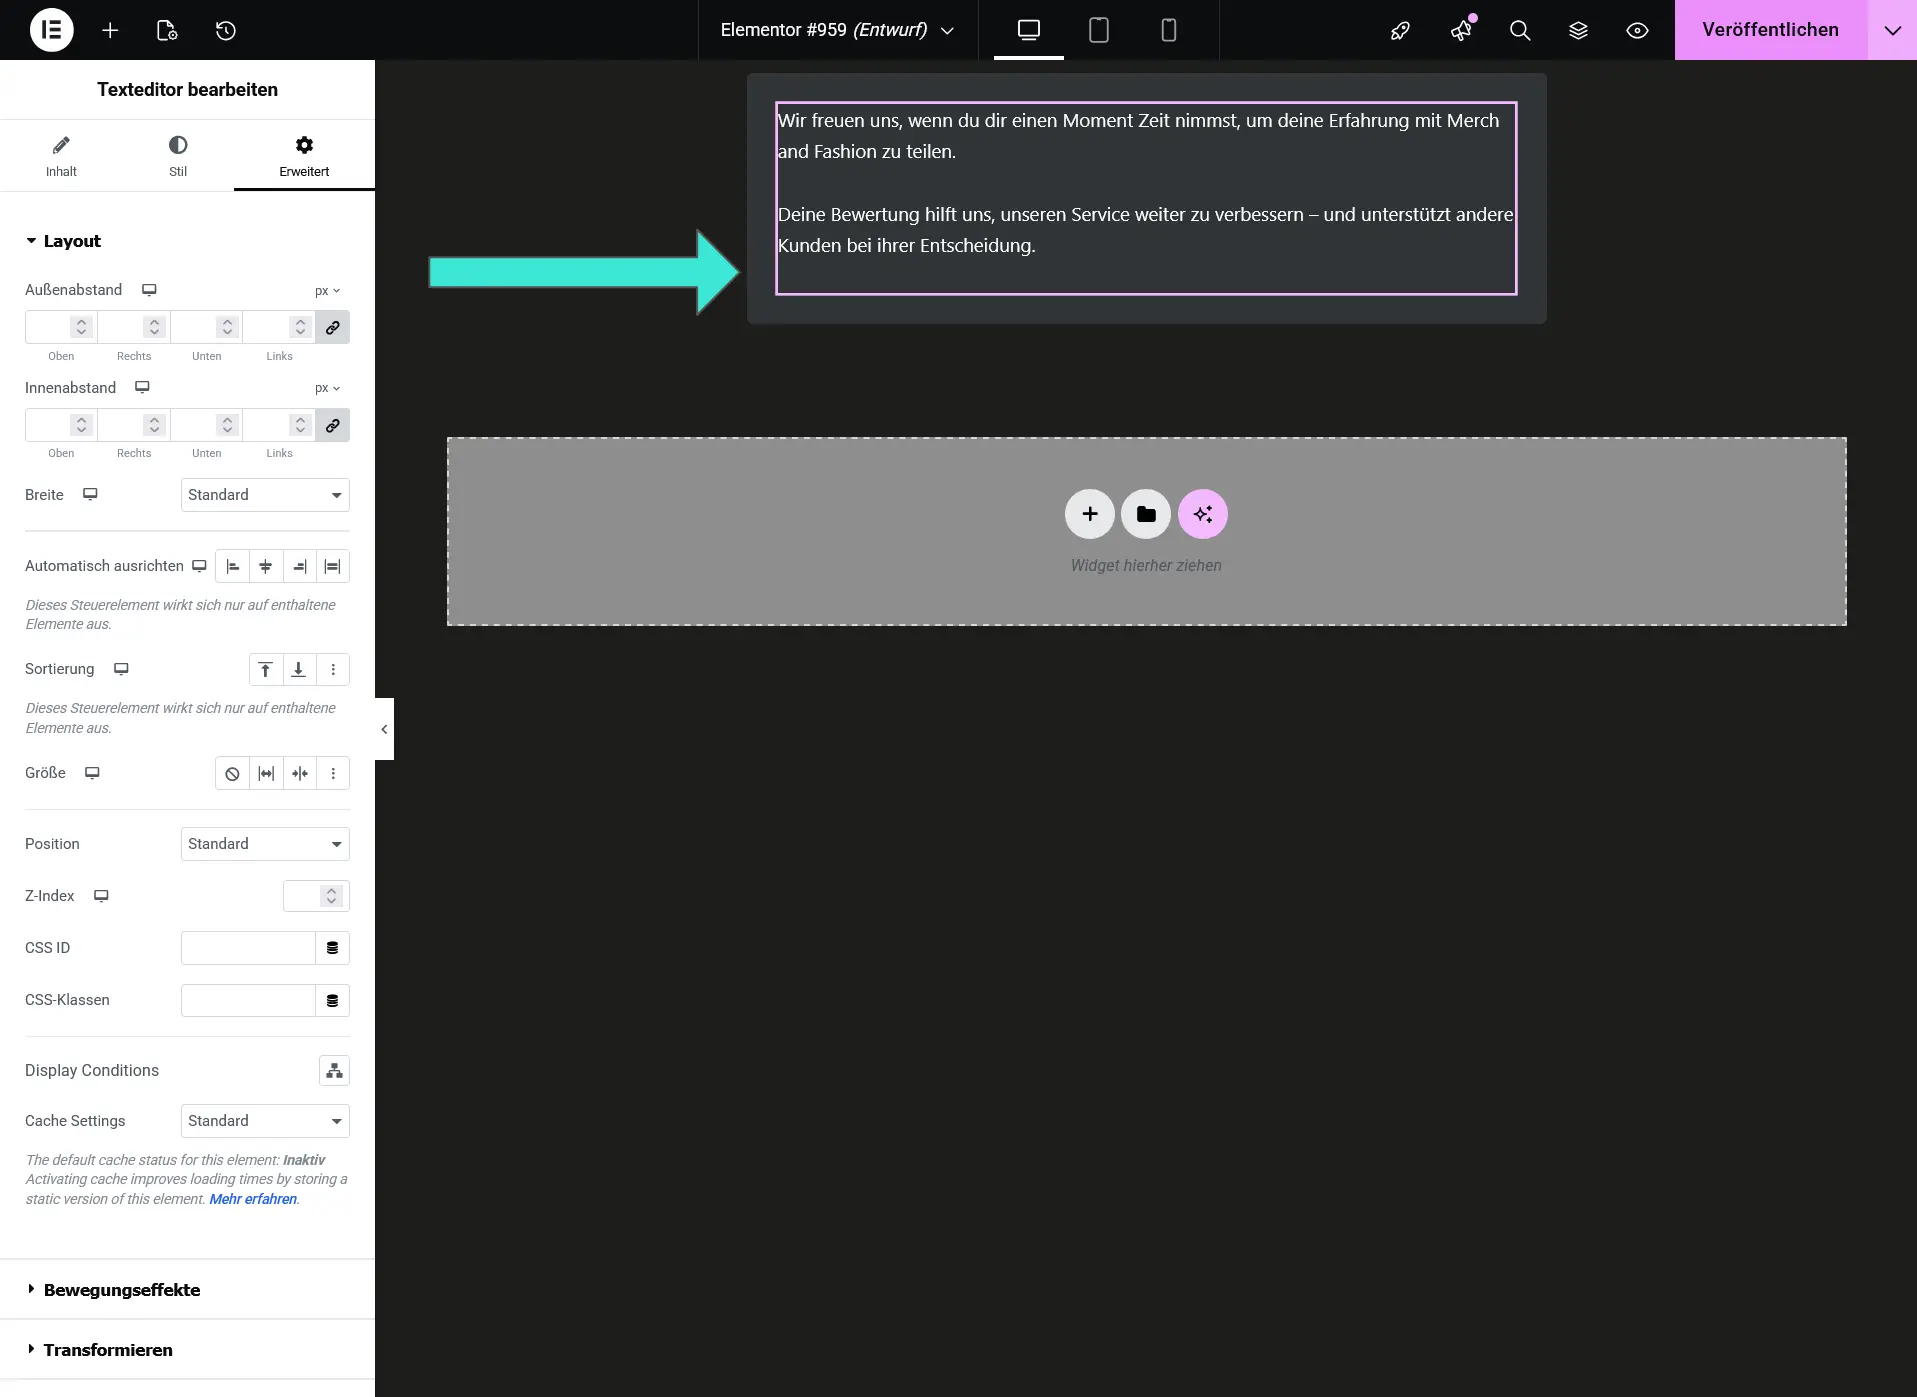Select centered alignment under Automatisch ausrichten
The height and width of the screenshot is (1397, 1917).
point(265,566)
